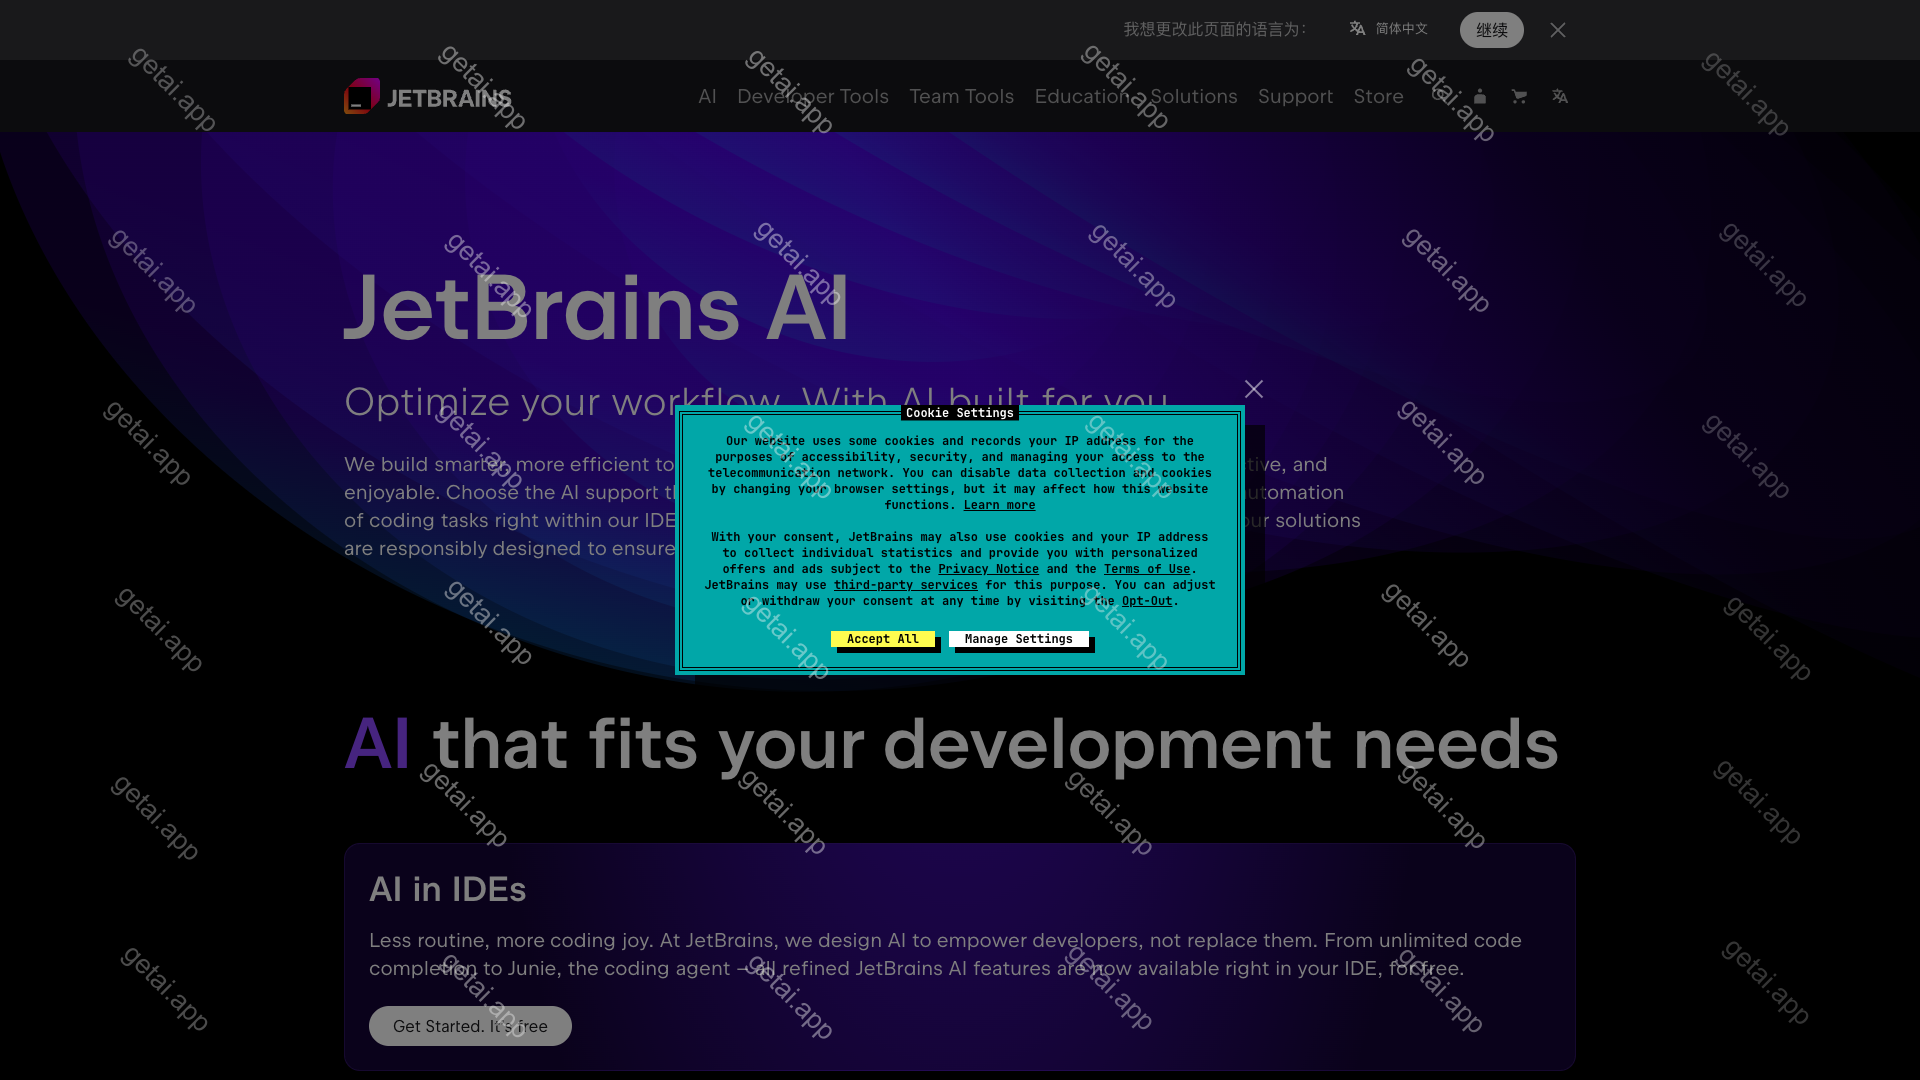Open the shopping cart icon
The width and height of the screenshot is (1920, 1080).
(x=1519, y=96)
